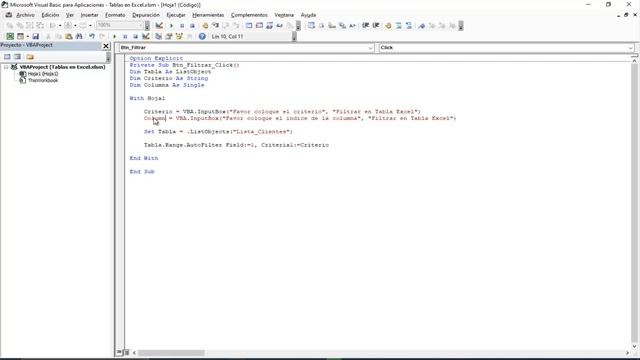Image resolution: width=640 pixels, height=360 pixels.
Task: Open toolbar options after the Lin/Col box
Action: (x=294, y=36)
